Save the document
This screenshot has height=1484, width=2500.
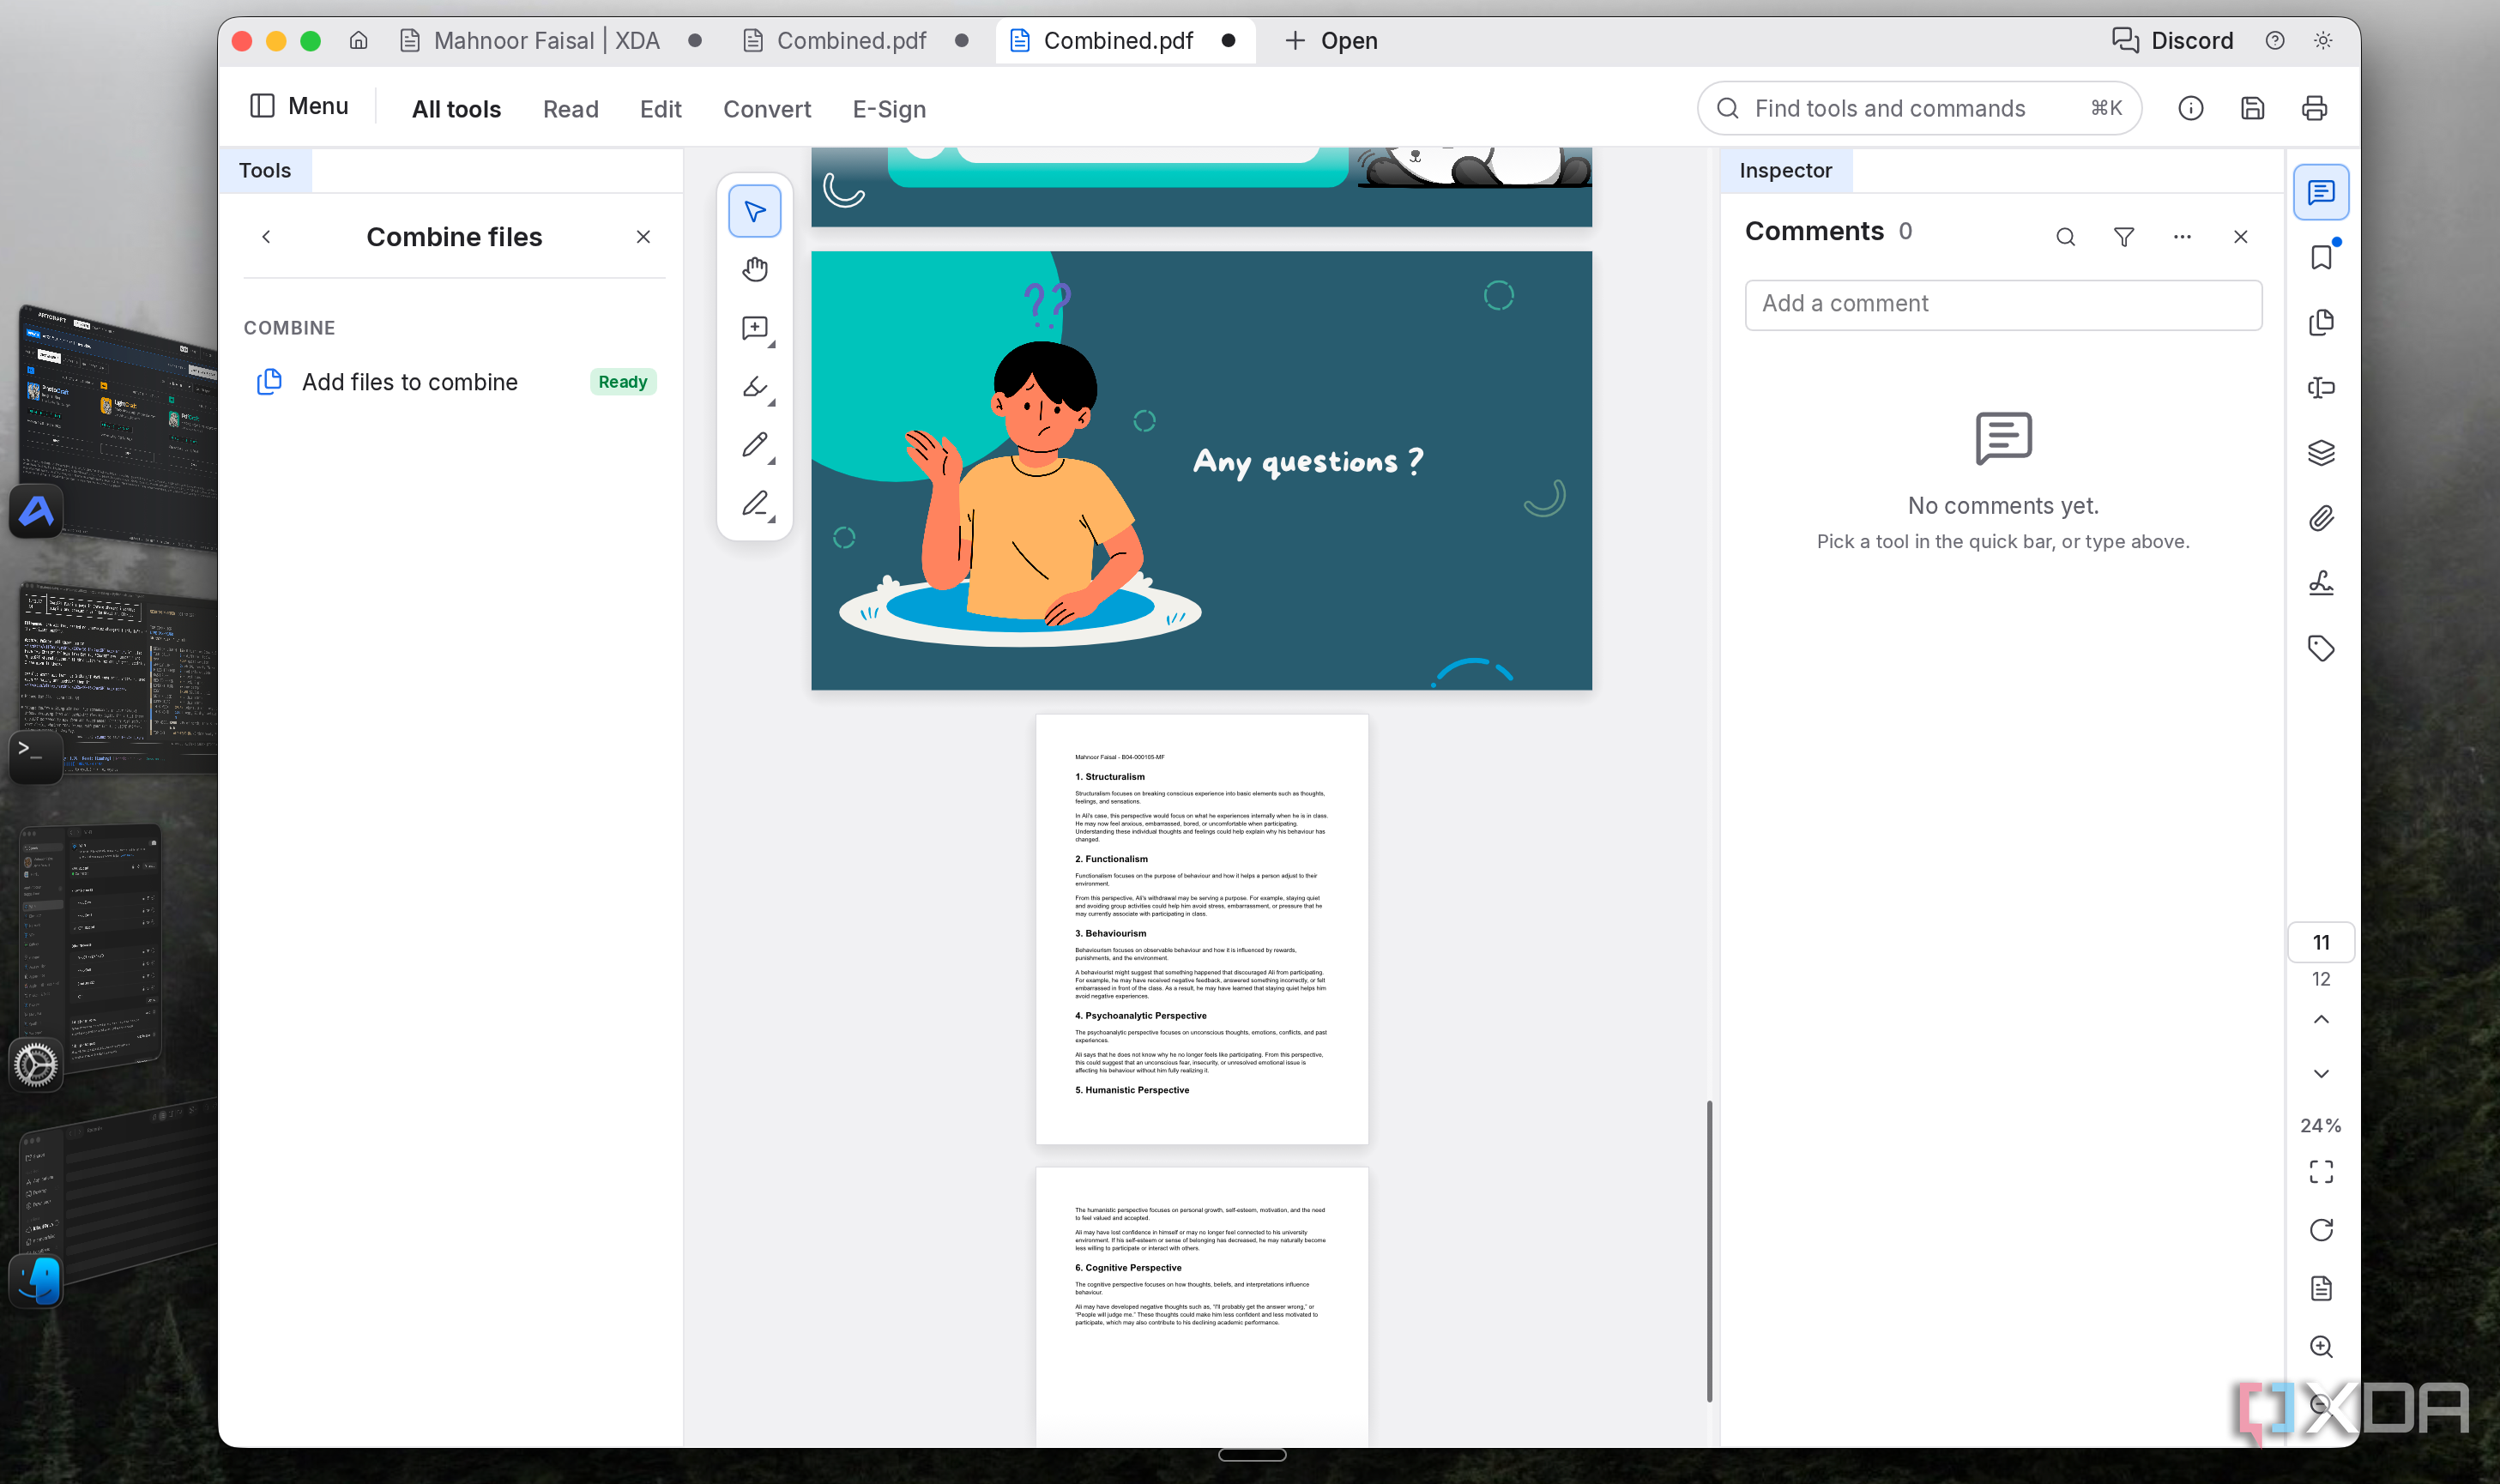2252,108
